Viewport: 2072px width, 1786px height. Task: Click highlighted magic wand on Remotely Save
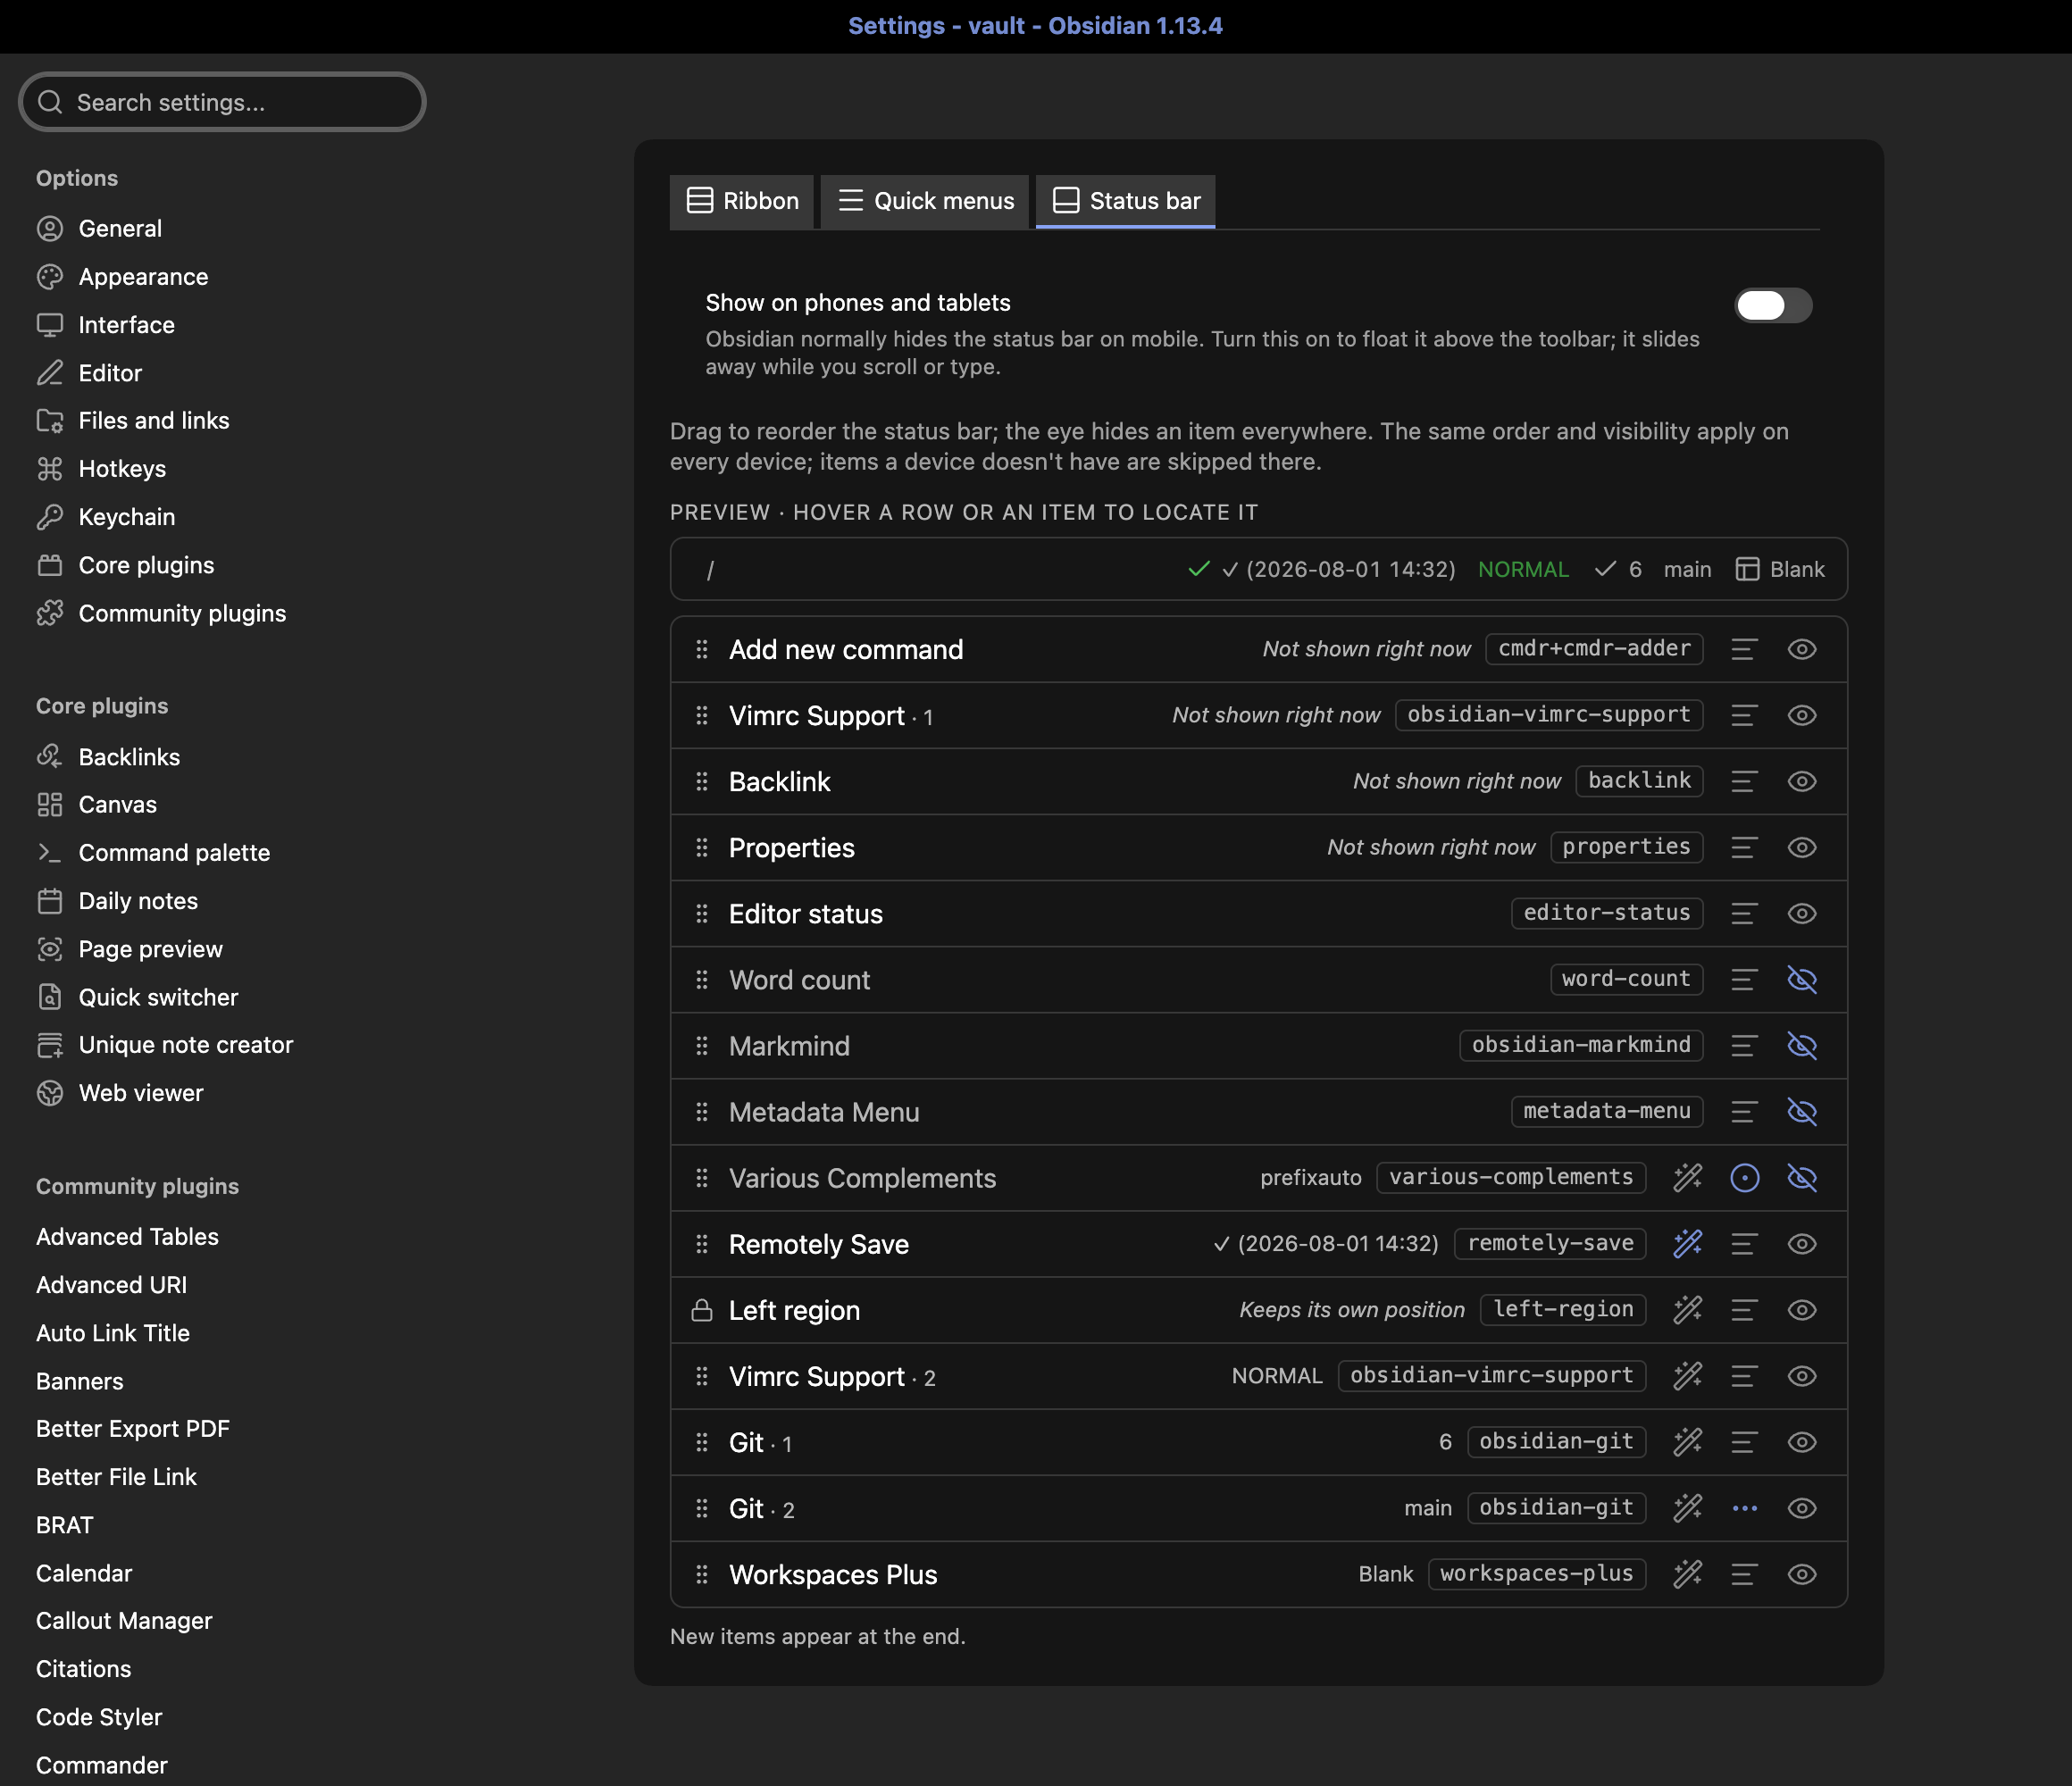point(1688,1243)
